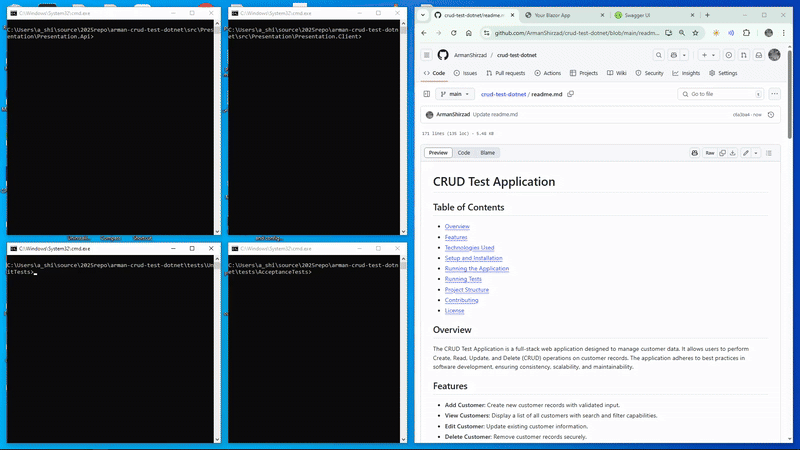The height and width of the screenshot is (450, 800).
Task: Open the Issues tab
Action: point(465,73)
